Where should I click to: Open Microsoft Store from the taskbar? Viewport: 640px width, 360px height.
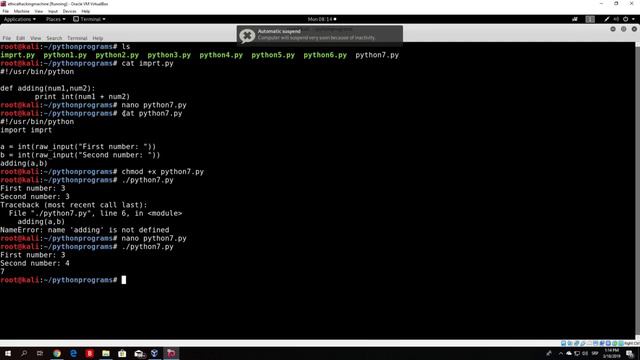tap(122, 353)
